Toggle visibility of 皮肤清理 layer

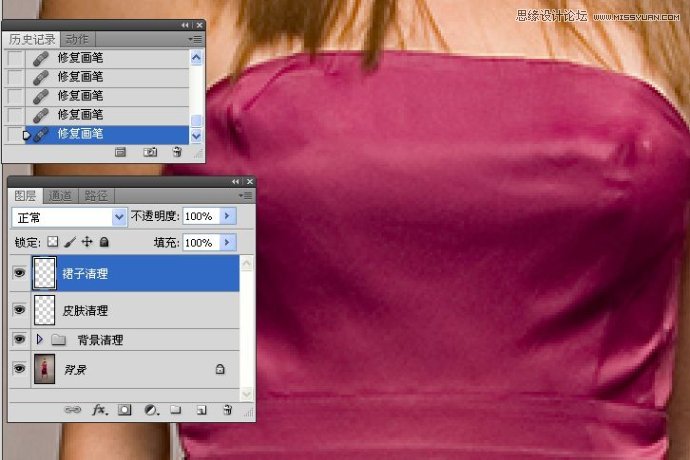pos(18,310)
